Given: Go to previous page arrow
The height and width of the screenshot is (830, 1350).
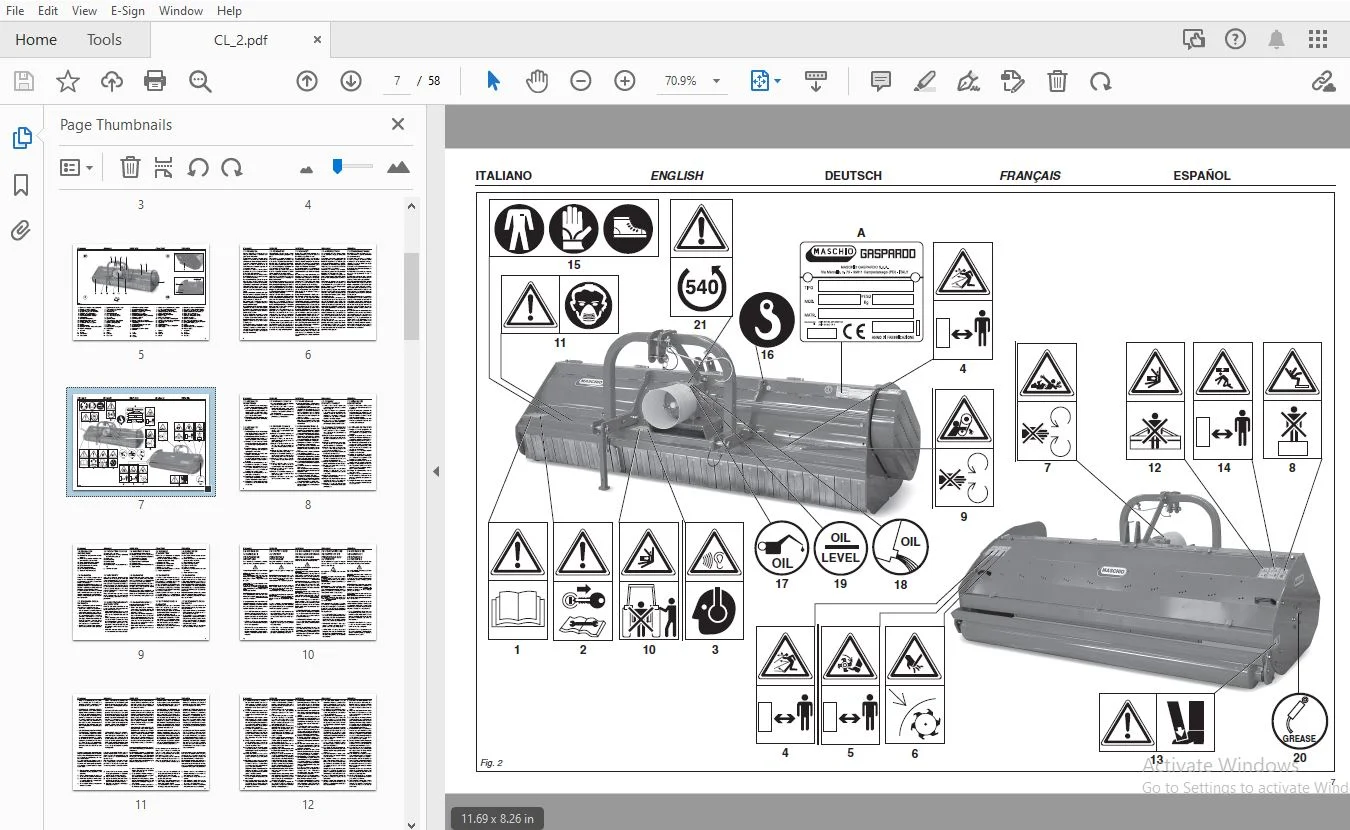Looking at the screenshot, I should point(307,81).
